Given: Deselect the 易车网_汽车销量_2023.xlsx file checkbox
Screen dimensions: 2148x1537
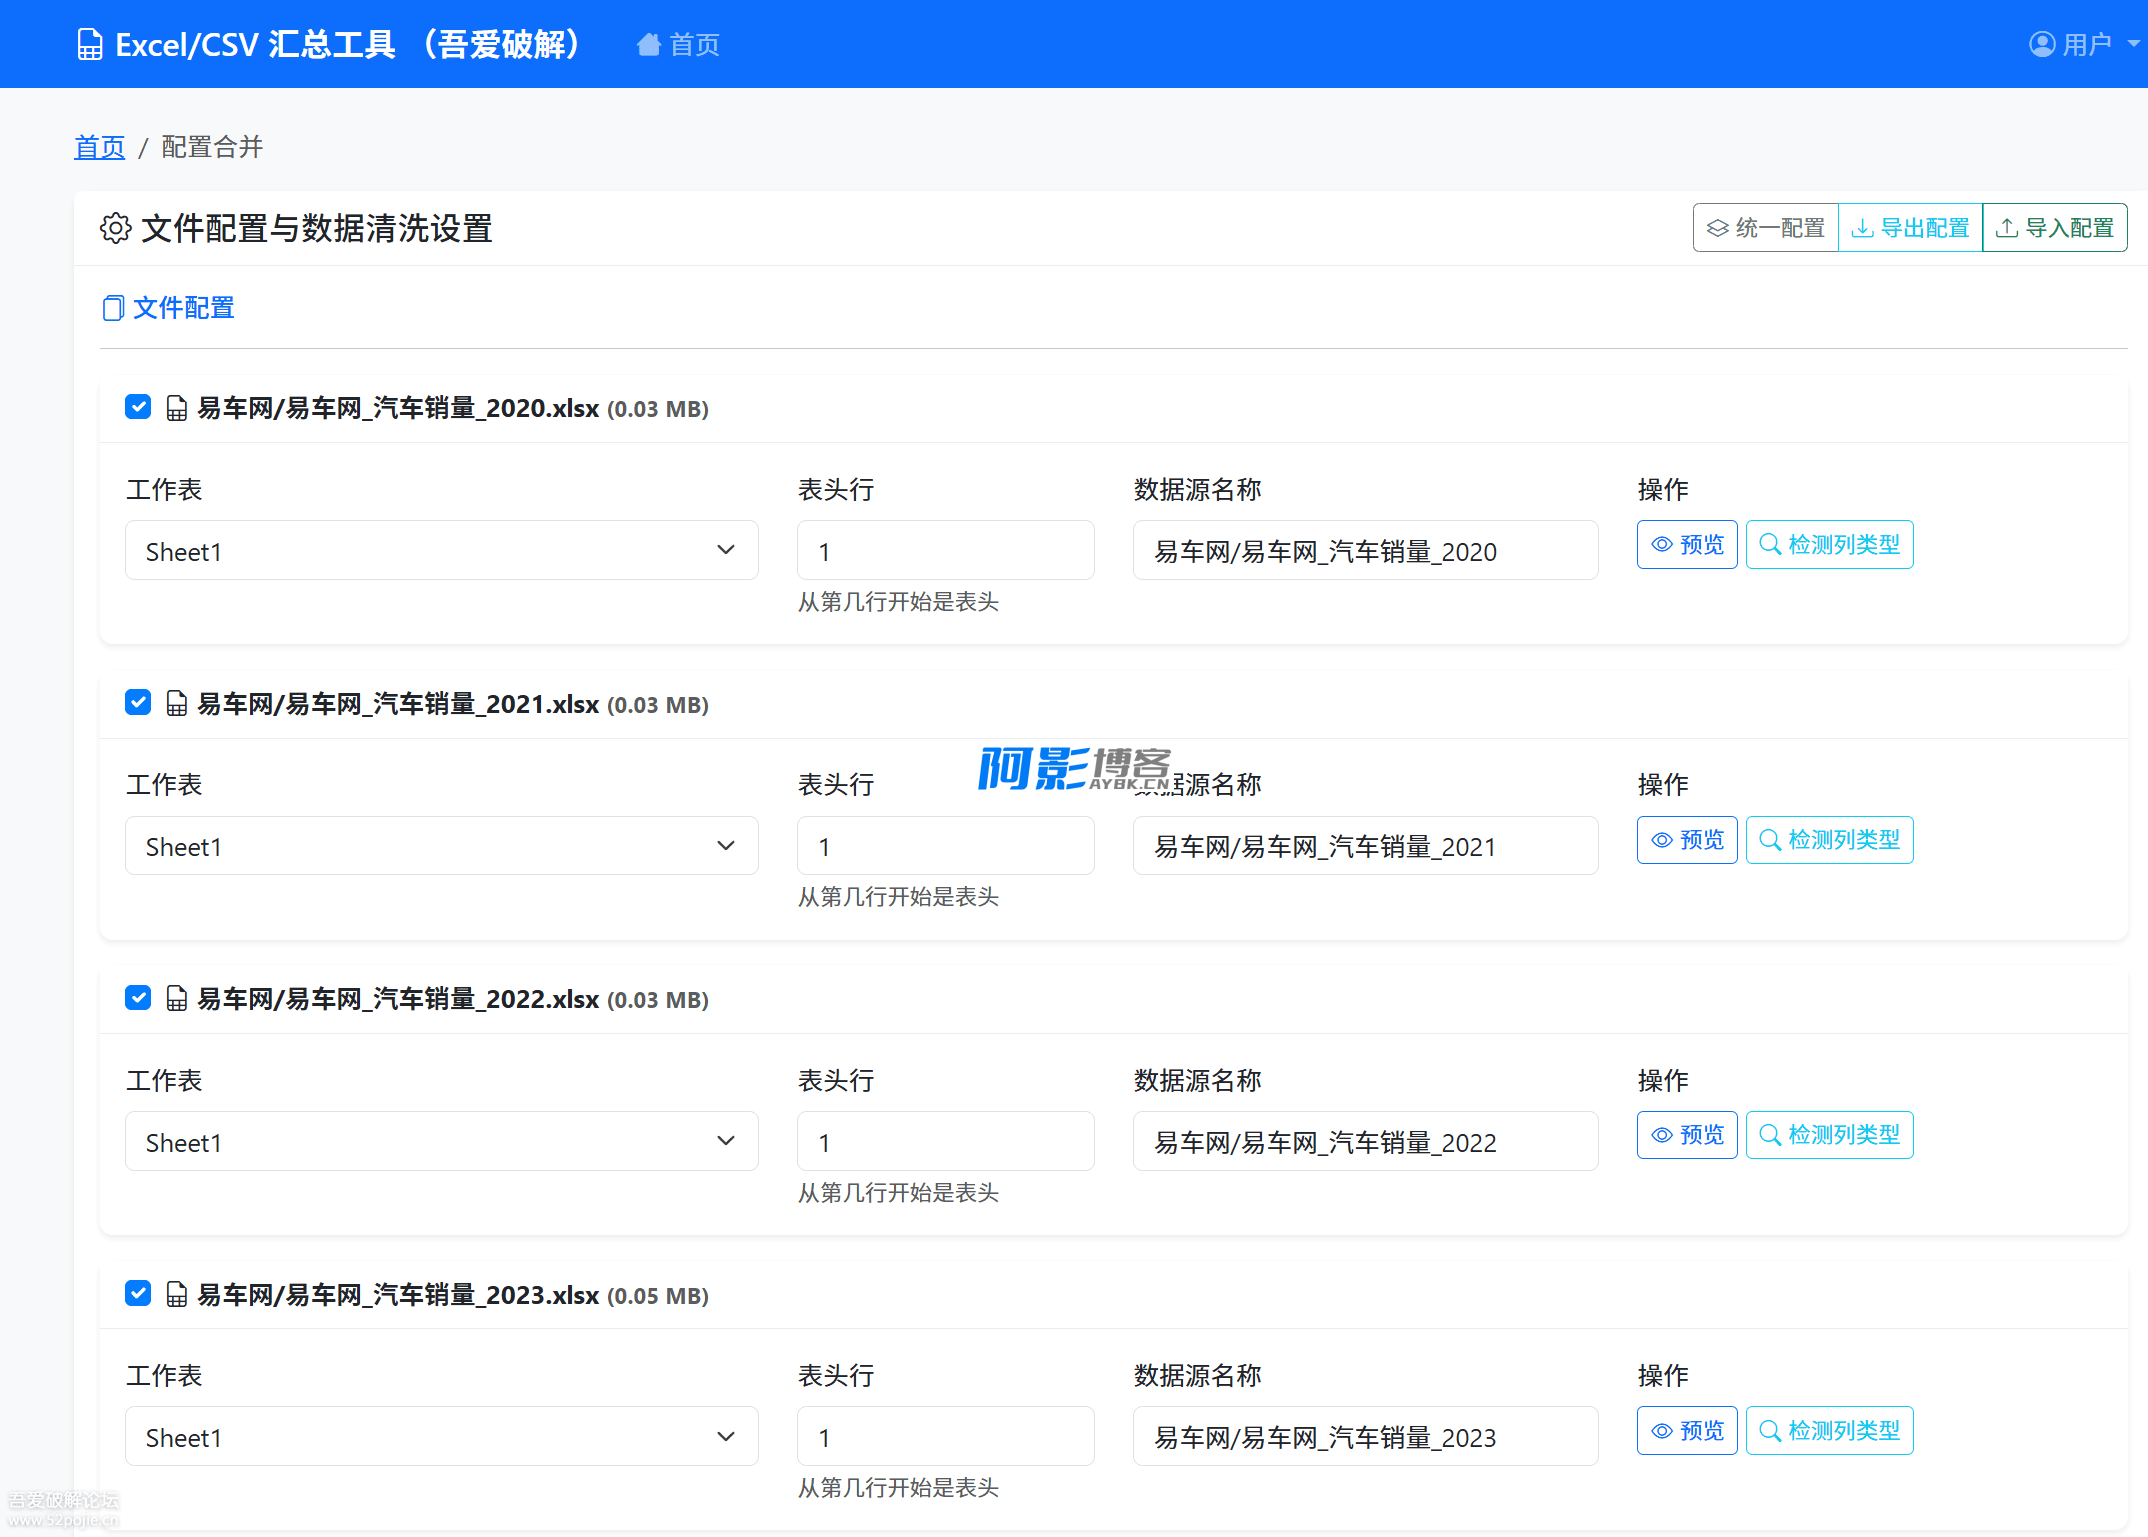Looking at the screenshot, I should [x=138, y=1294].
